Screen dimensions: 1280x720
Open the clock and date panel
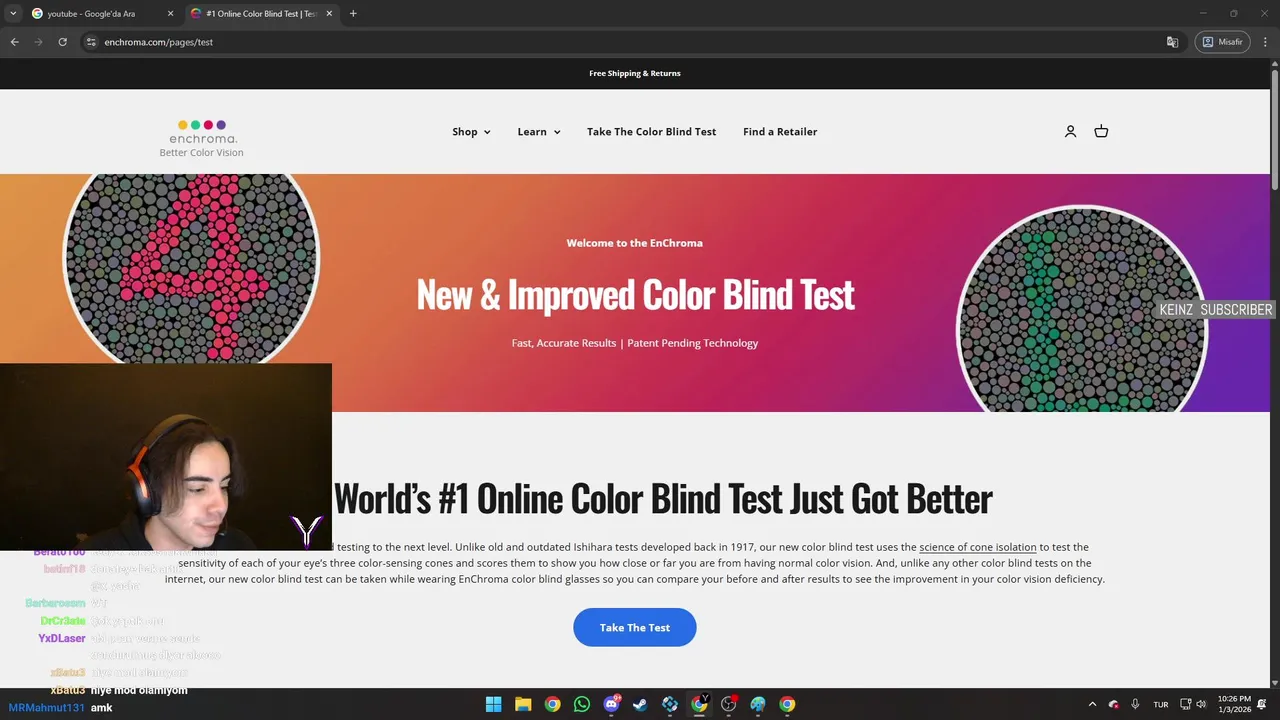pyautogui.click(x=1234, y=704)
